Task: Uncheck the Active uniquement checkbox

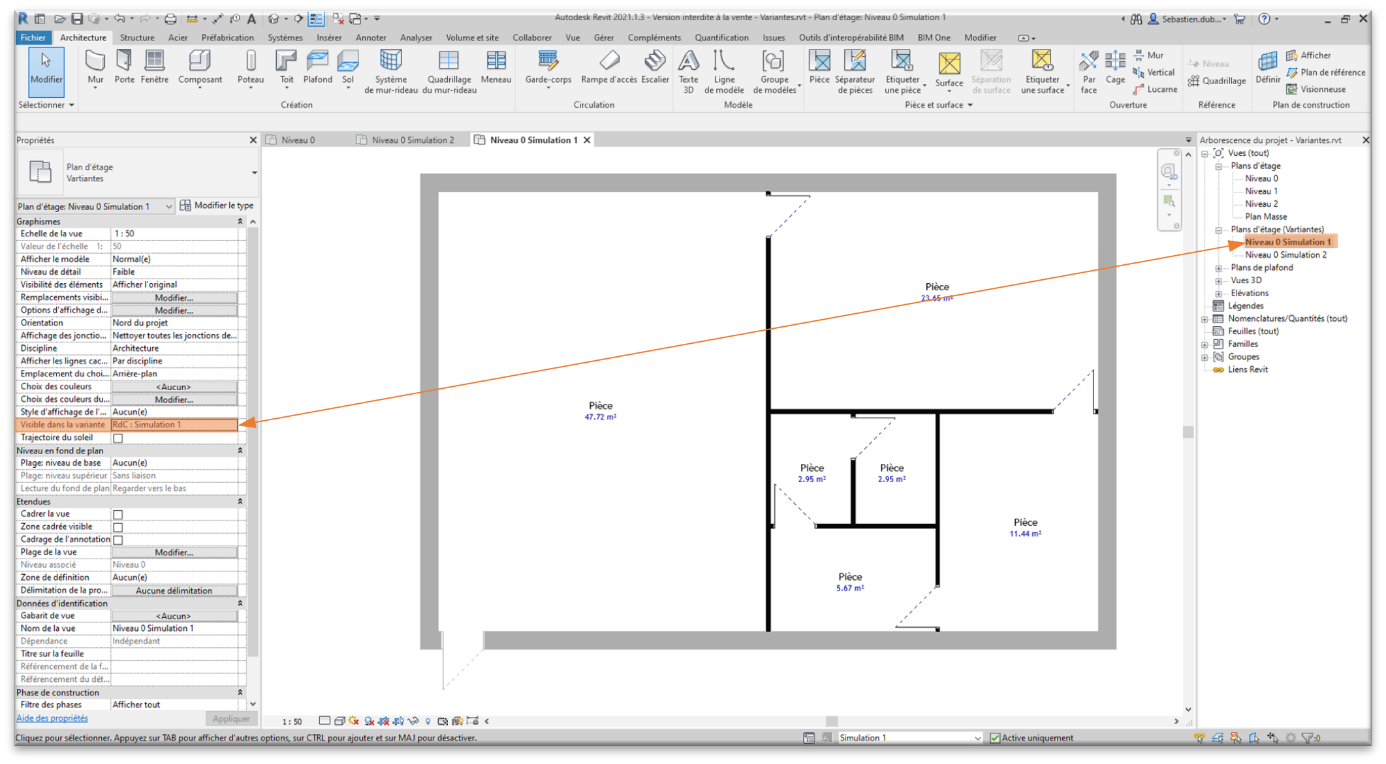Action: click(995, 738)
